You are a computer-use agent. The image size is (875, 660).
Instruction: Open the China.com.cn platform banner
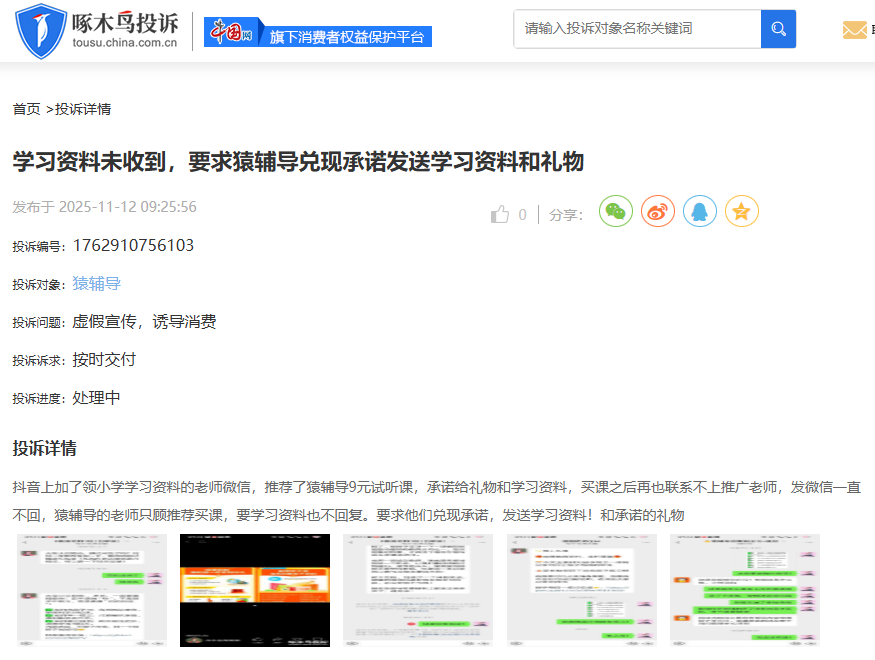pyautogui.click(x=318, y=32)
